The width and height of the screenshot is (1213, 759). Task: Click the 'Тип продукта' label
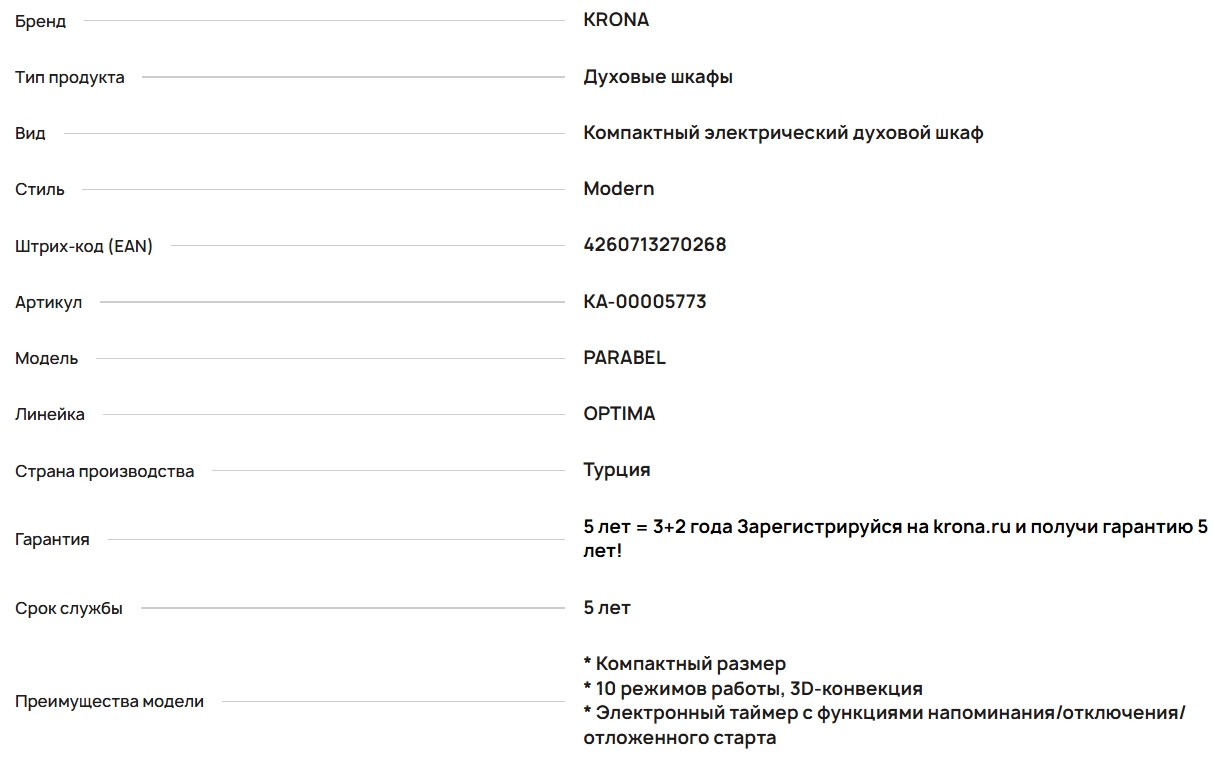(x=70, y=78)
